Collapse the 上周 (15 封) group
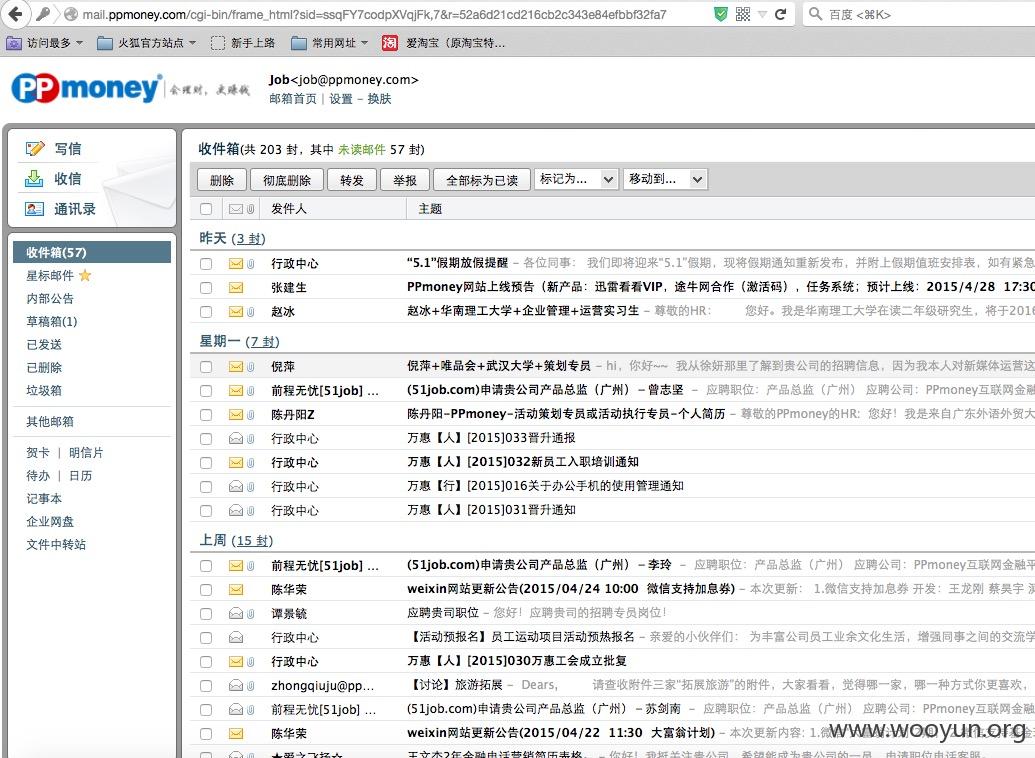 coord(236,539)
